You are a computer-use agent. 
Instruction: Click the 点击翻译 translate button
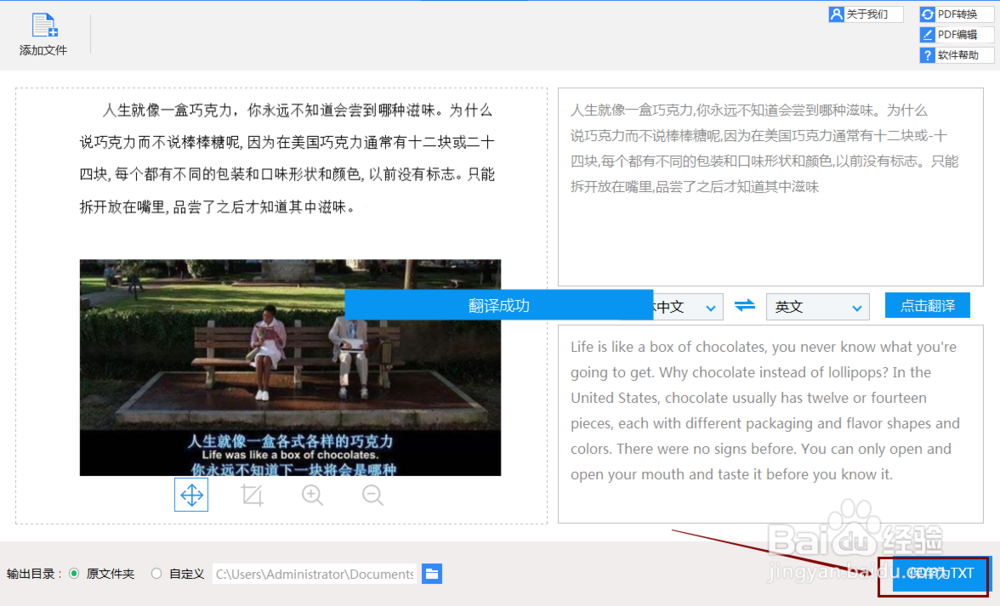927,306
